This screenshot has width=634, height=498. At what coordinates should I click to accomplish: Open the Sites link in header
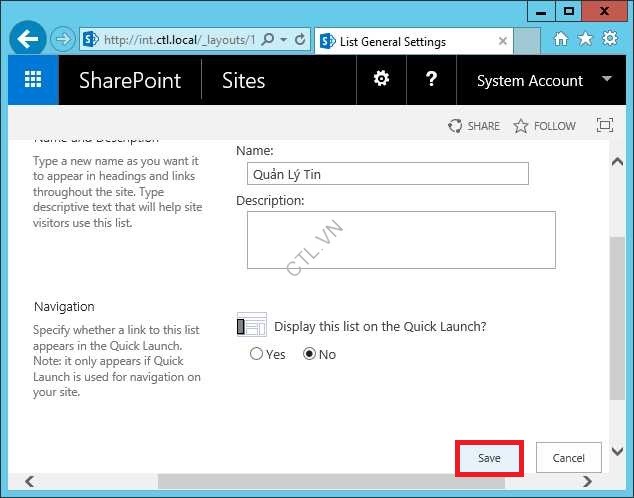coord(243,81)
